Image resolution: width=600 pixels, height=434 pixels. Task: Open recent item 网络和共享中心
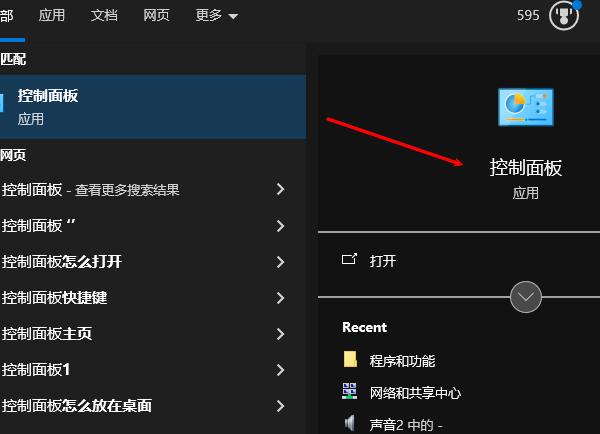(x=415, y=393)
